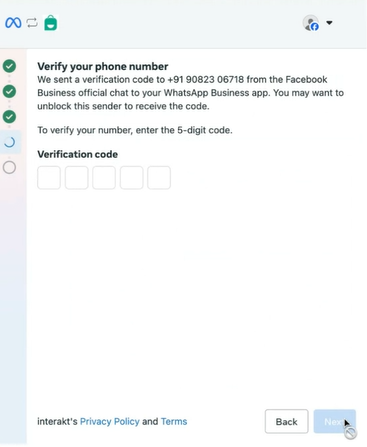Viewport: 367px width, 447px height.
Task: Open interakt's Privacy Policy link
Action: pos(110,422)
